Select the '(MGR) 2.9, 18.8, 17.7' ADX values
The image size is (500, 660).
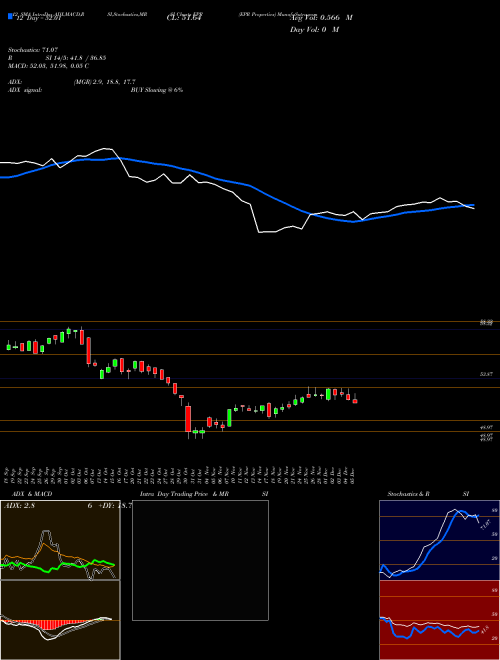tap(104, 82)
